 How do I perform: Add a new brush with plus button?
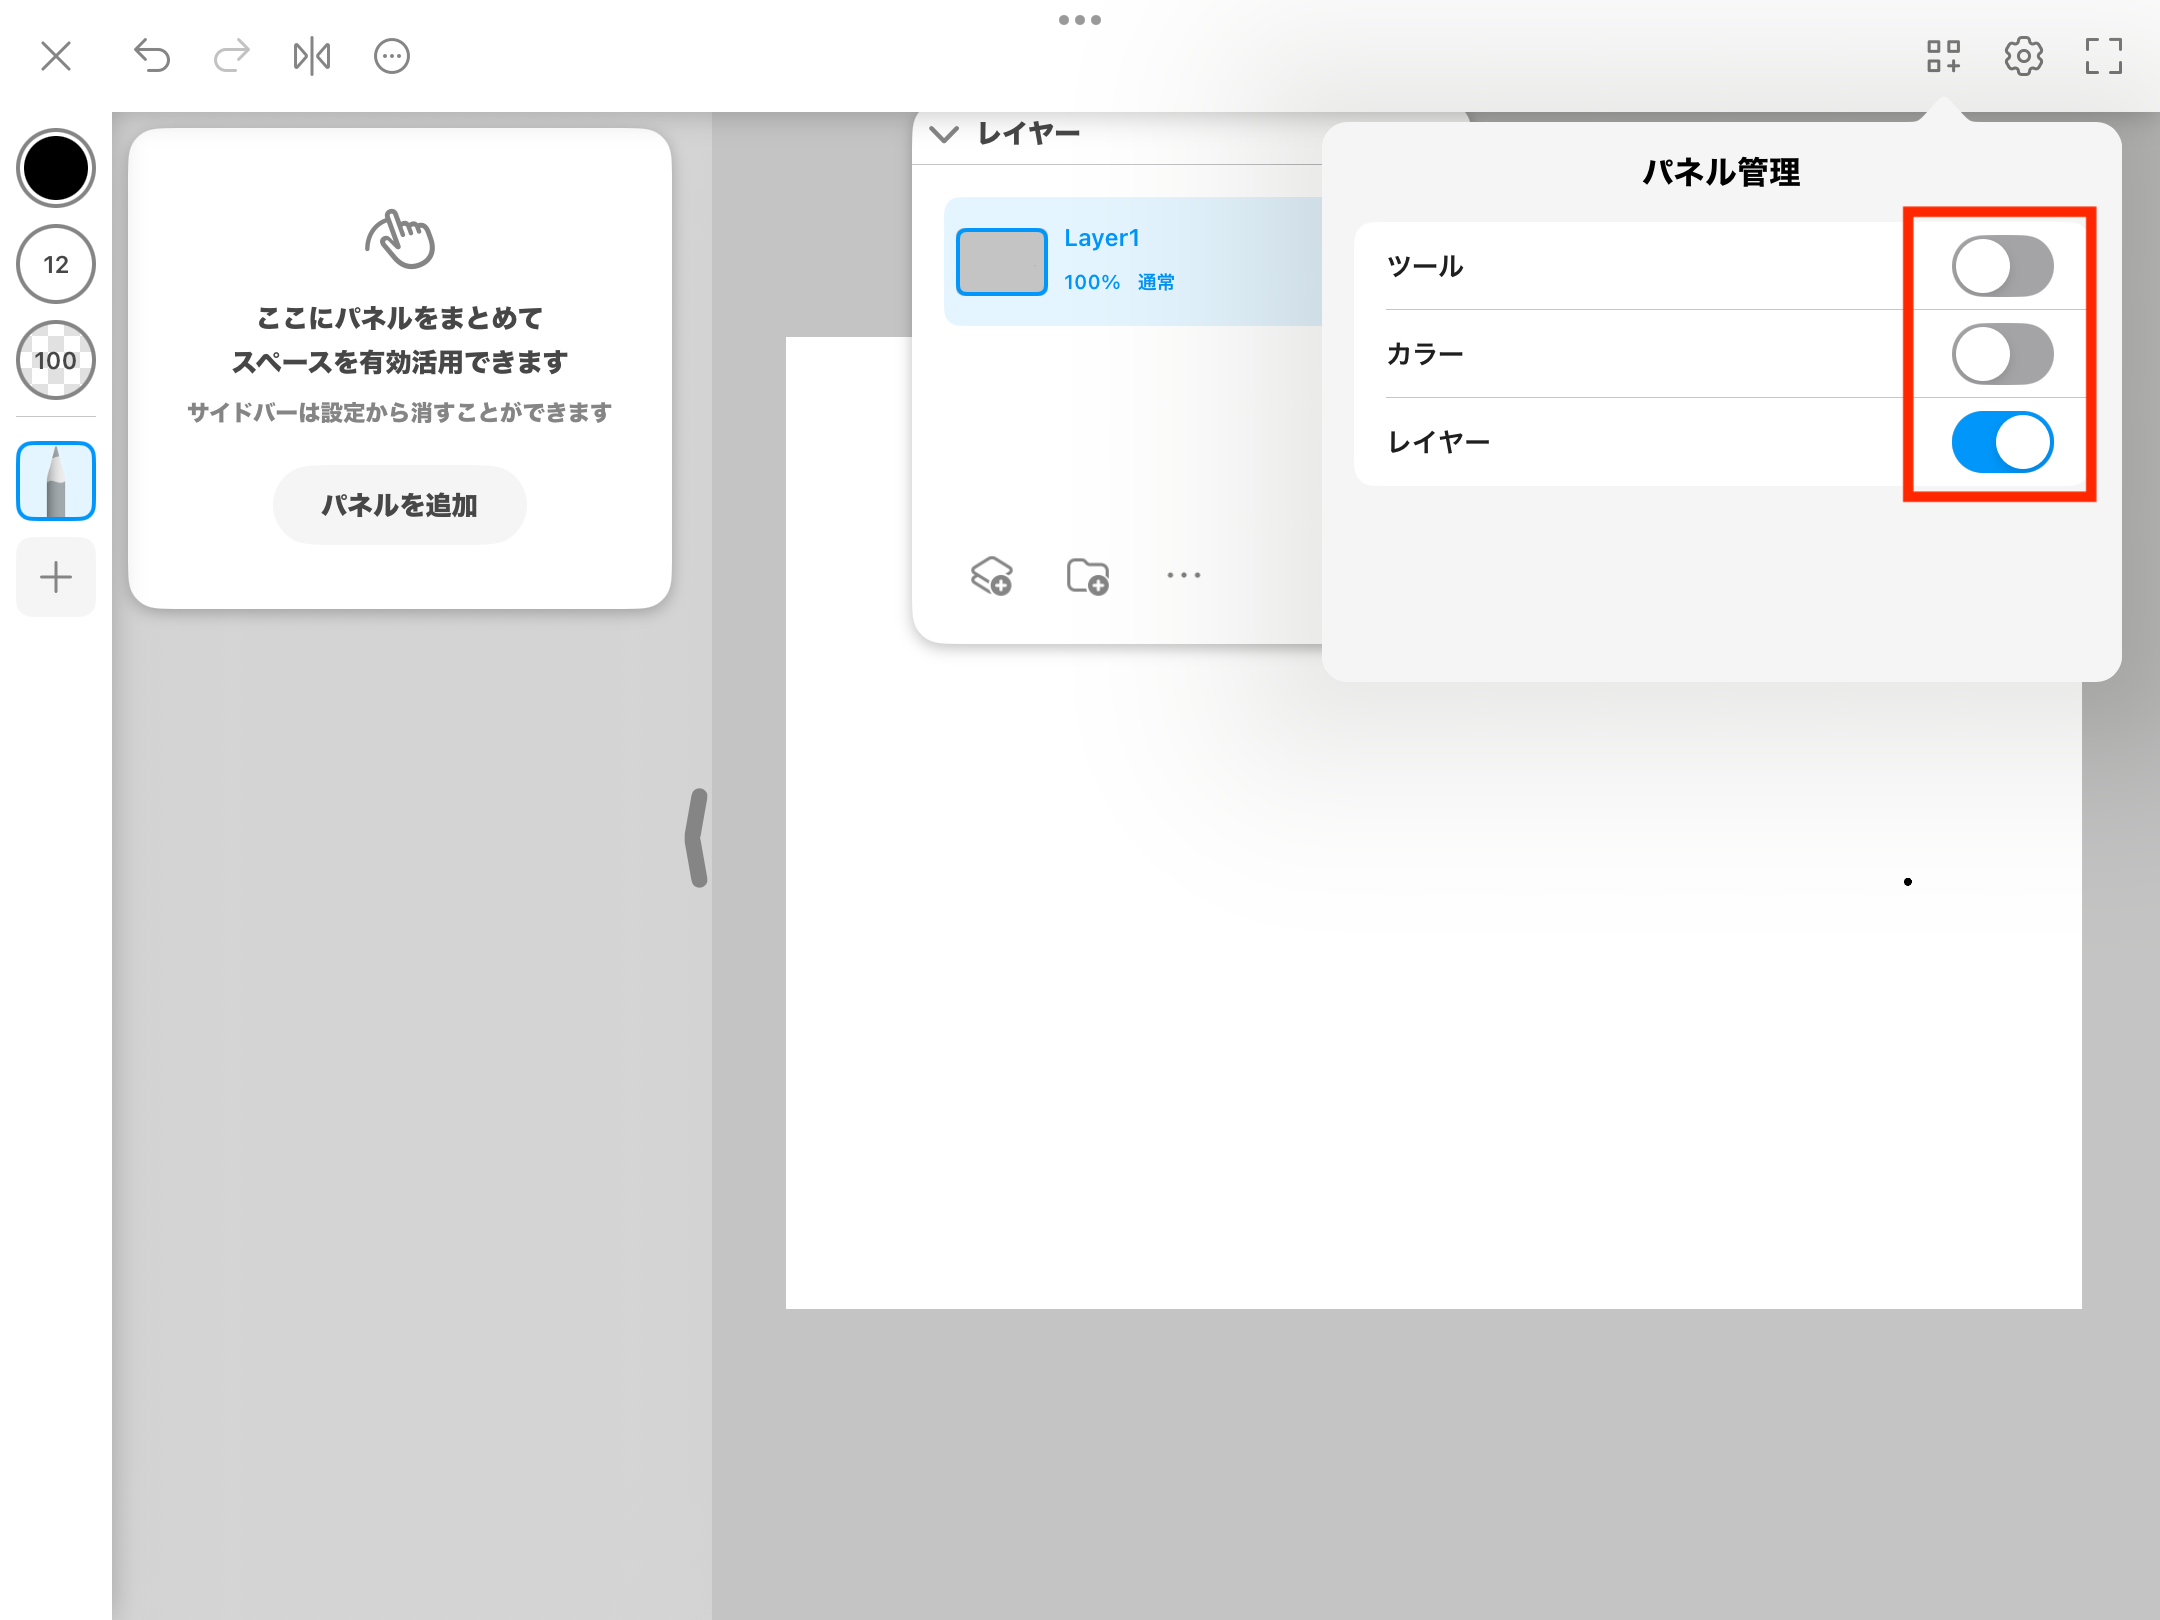click(x=56, y=577)
